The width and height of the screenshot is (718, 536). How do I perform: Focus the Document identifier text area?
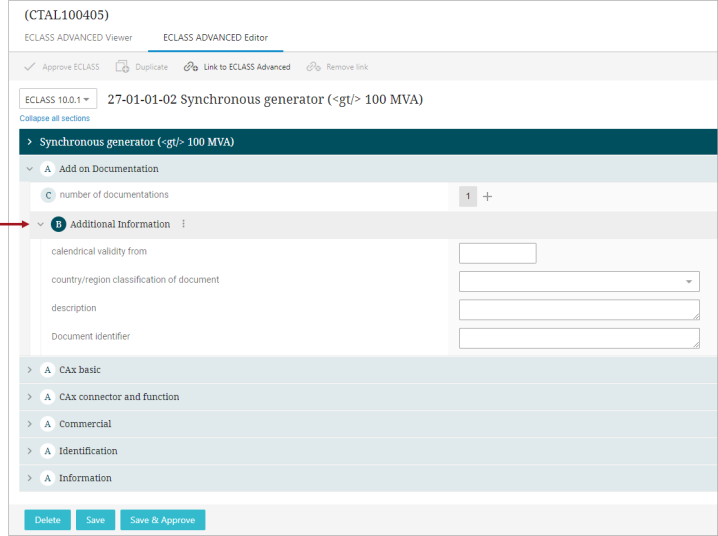pyautogui.click(x=579, y=338)
